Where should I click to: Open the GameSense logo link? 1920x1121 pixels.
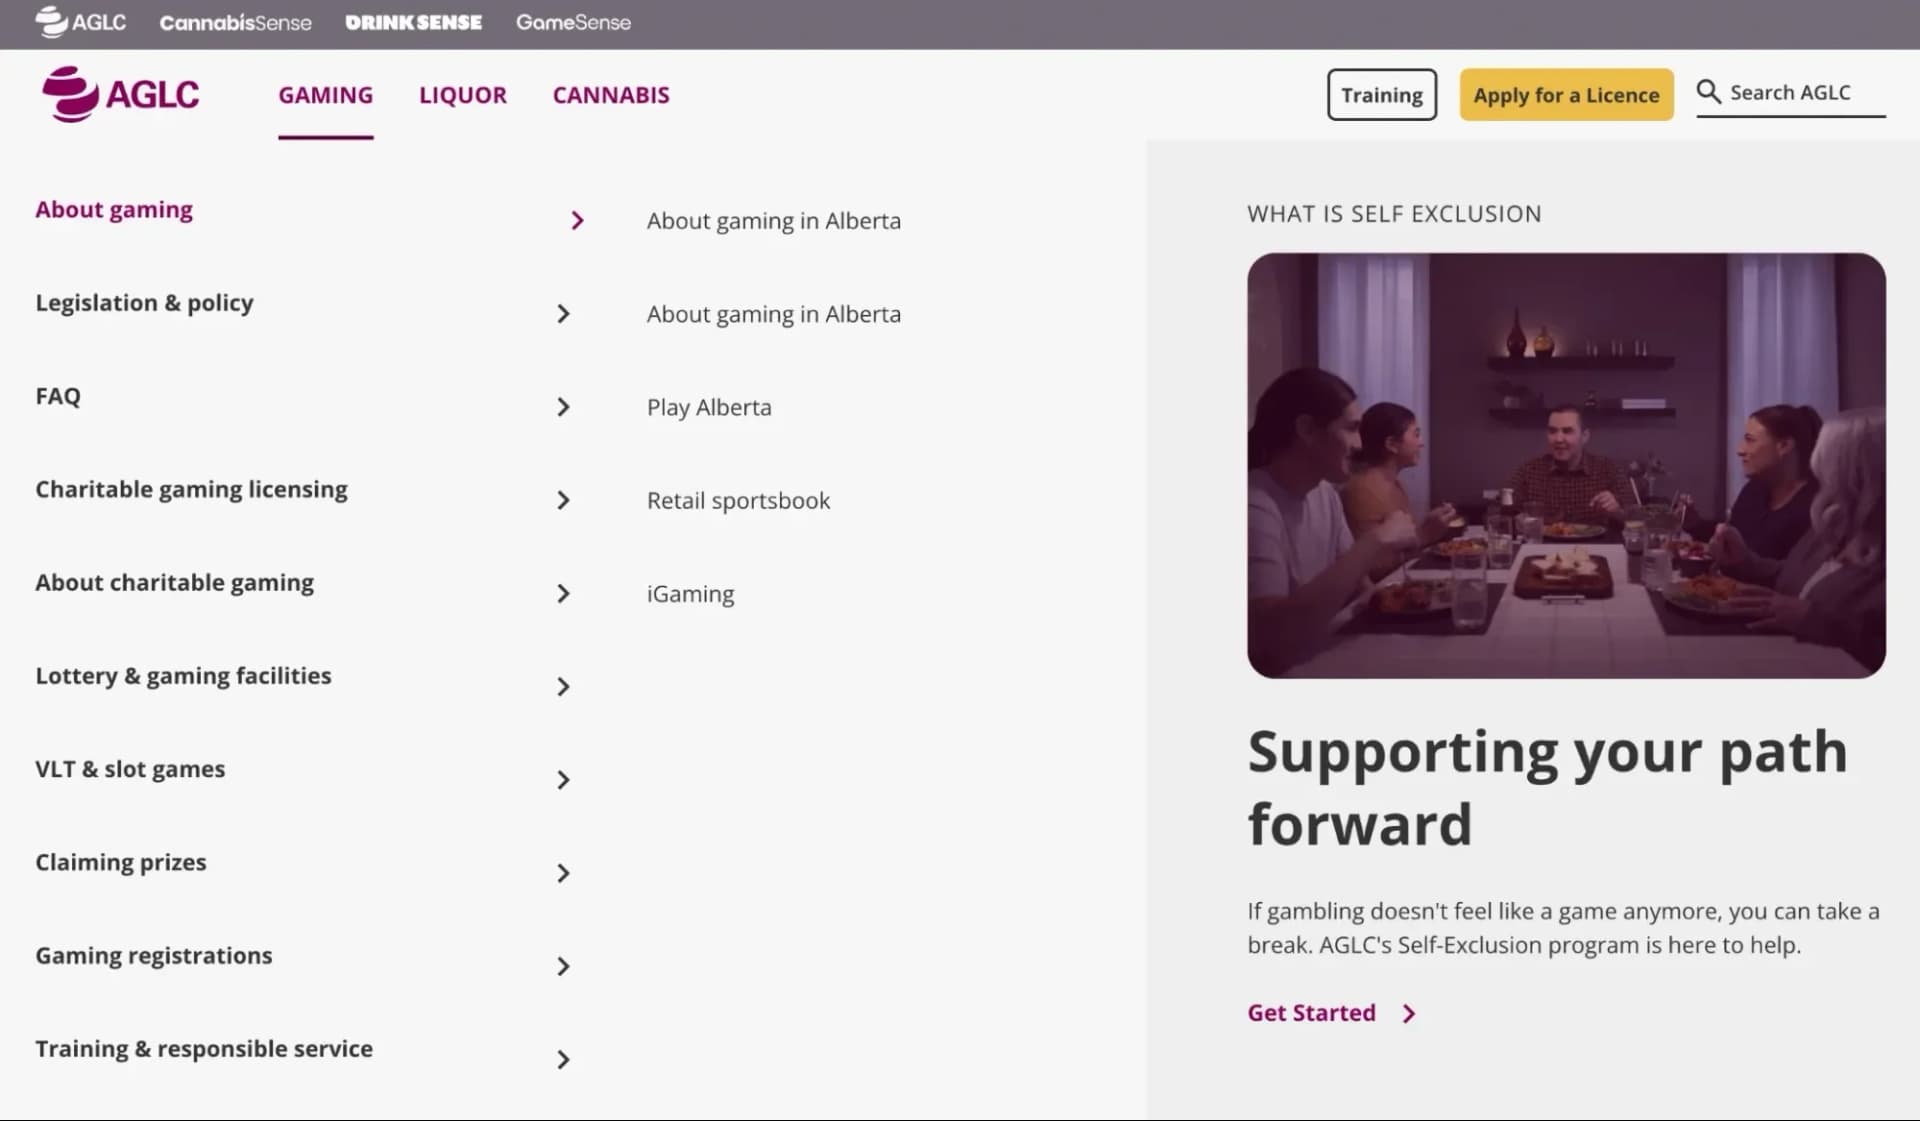(573, 22)
